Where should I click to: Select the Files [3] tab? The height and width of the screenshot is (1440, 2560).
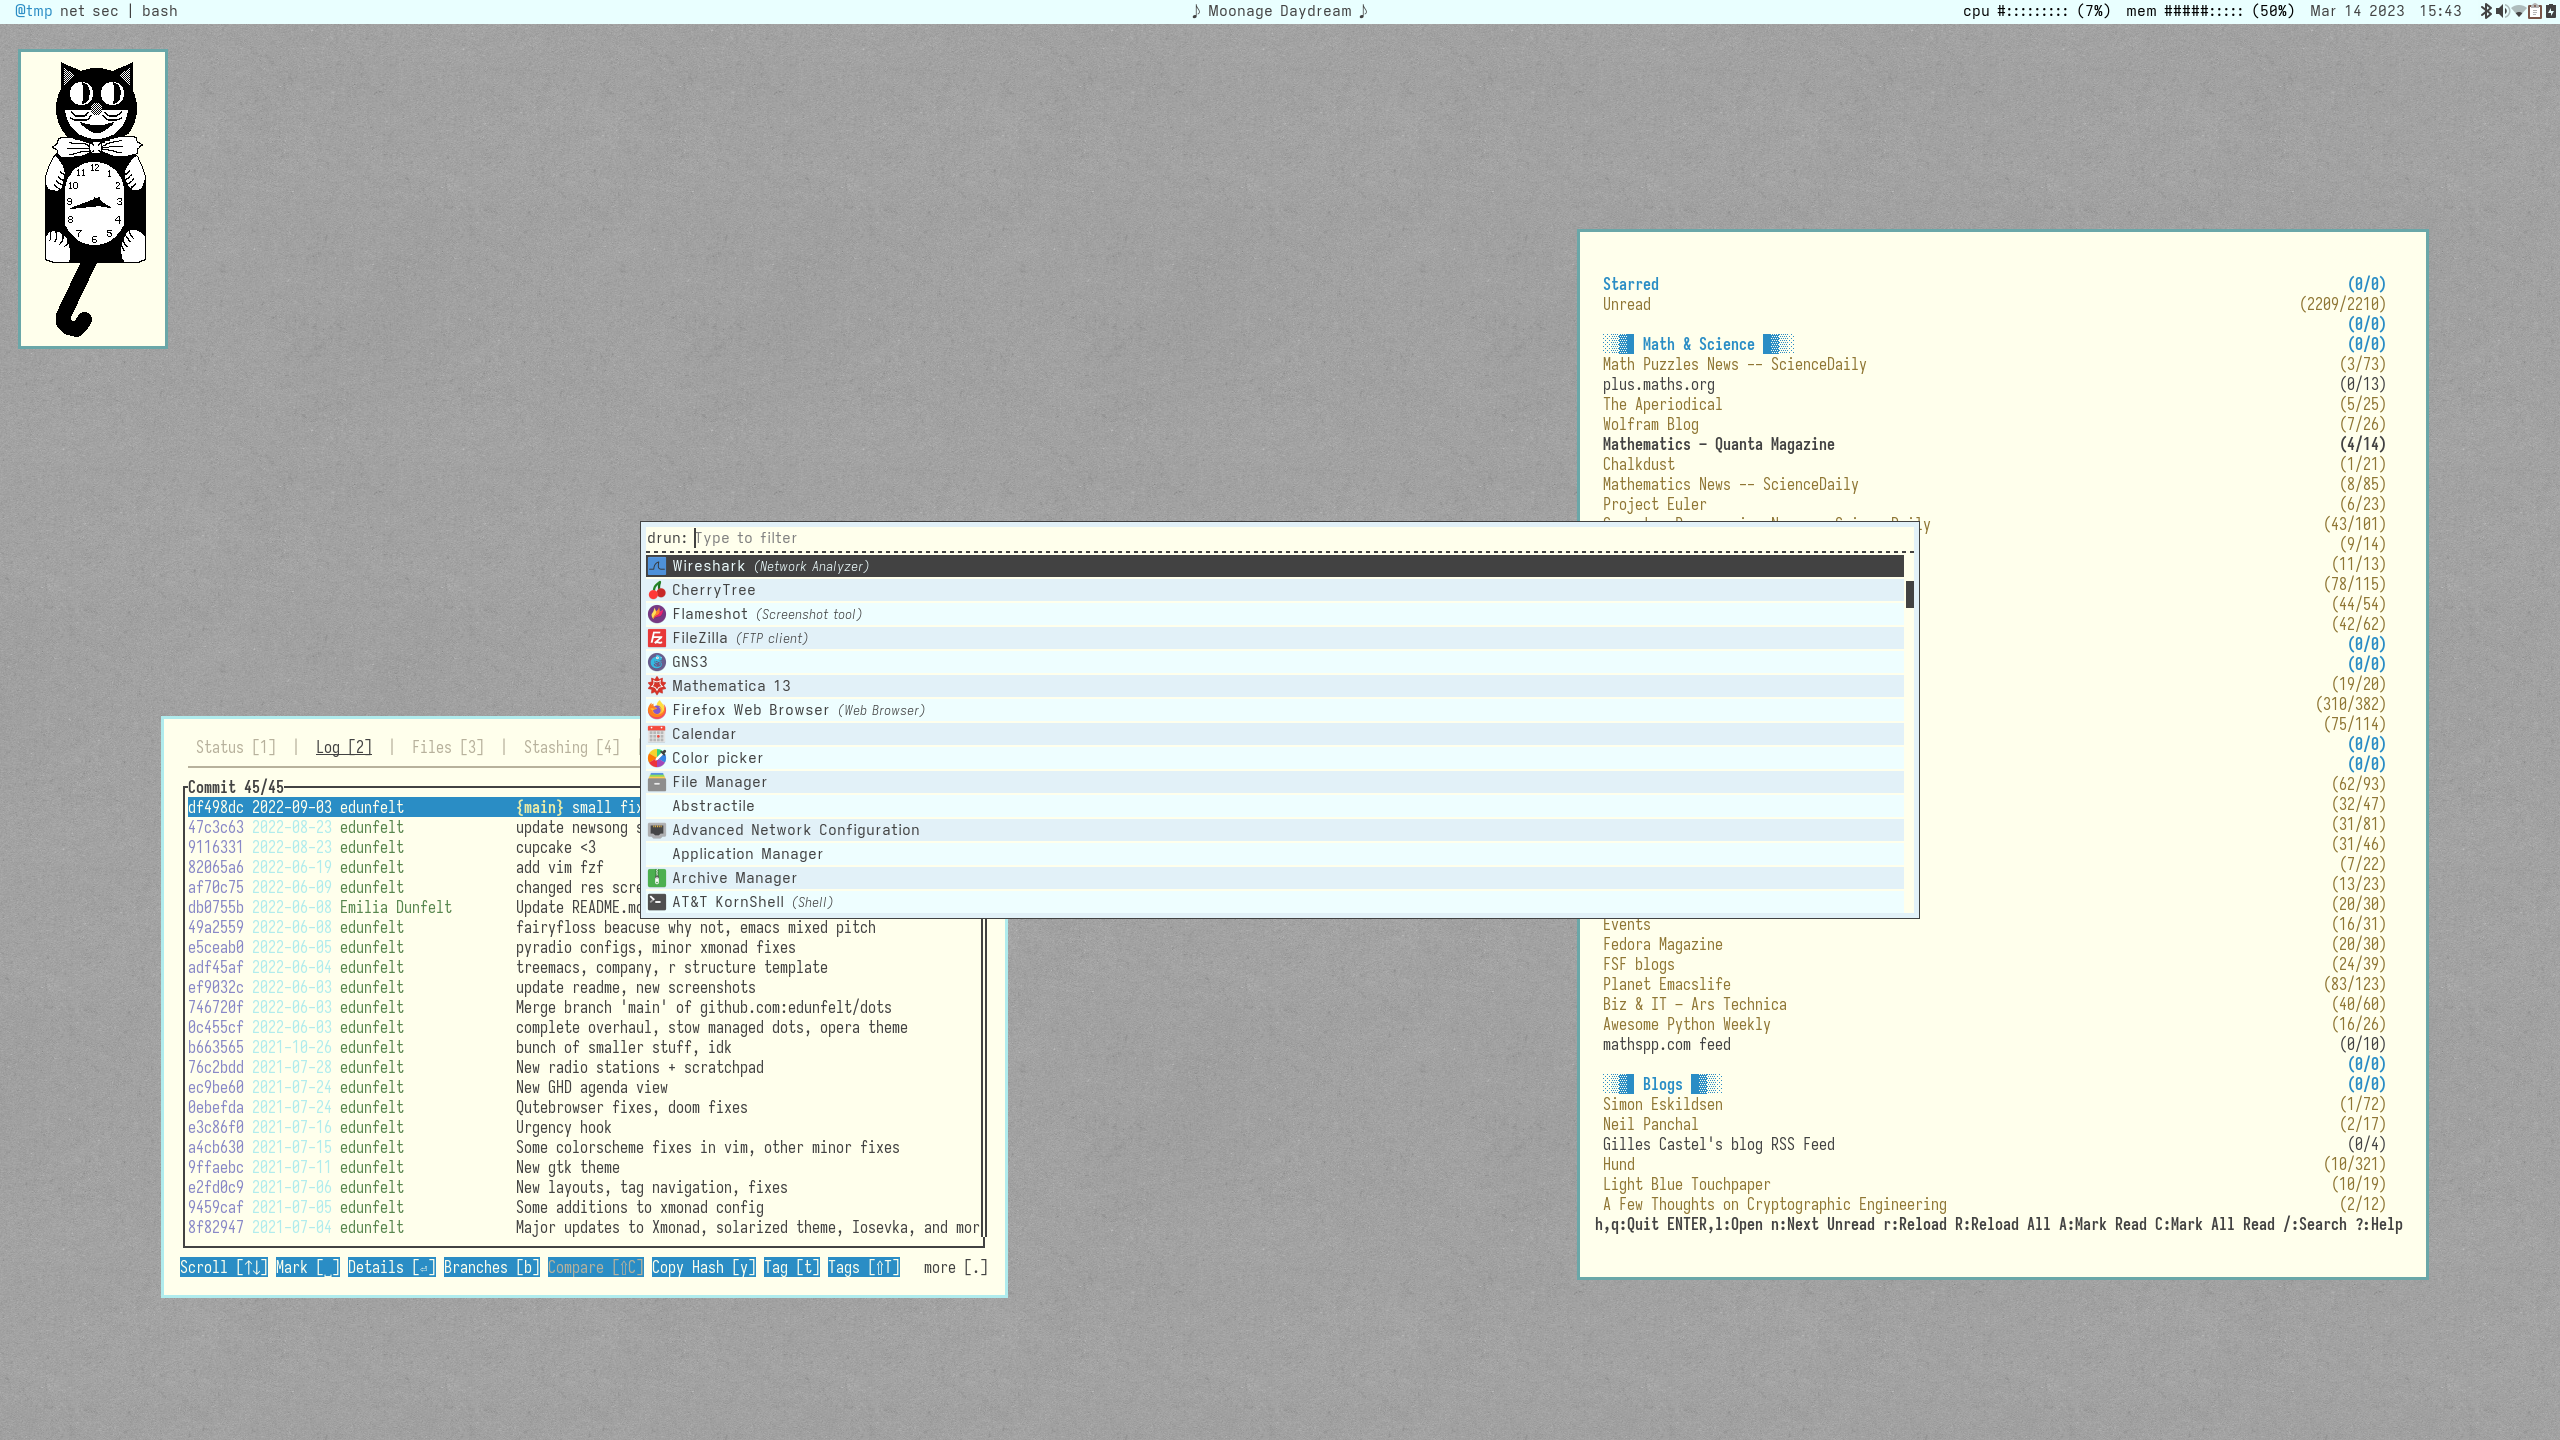pos(447,747)
